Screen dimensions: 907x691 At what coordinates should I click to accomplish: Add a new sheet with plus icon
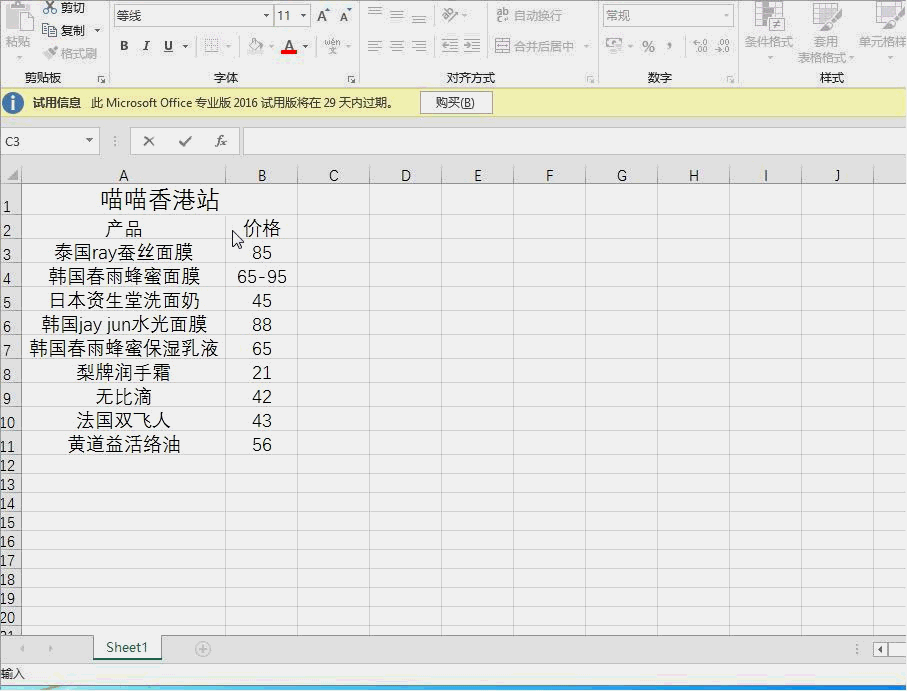tap(202, 649)
